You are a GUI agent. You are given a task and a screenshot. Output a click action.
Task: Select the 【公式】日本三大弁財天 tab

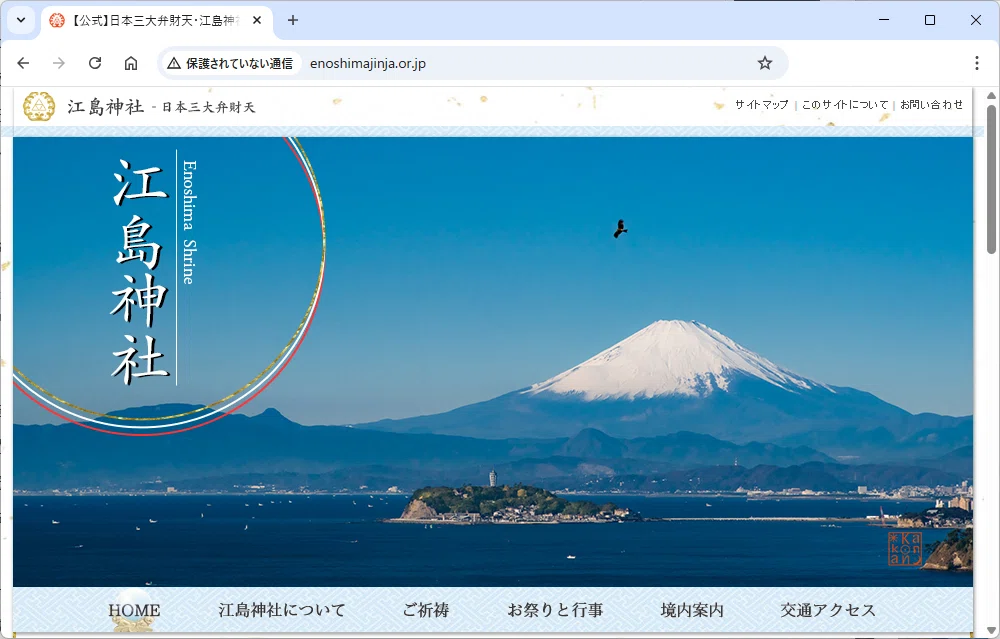(x=157, y=21)
